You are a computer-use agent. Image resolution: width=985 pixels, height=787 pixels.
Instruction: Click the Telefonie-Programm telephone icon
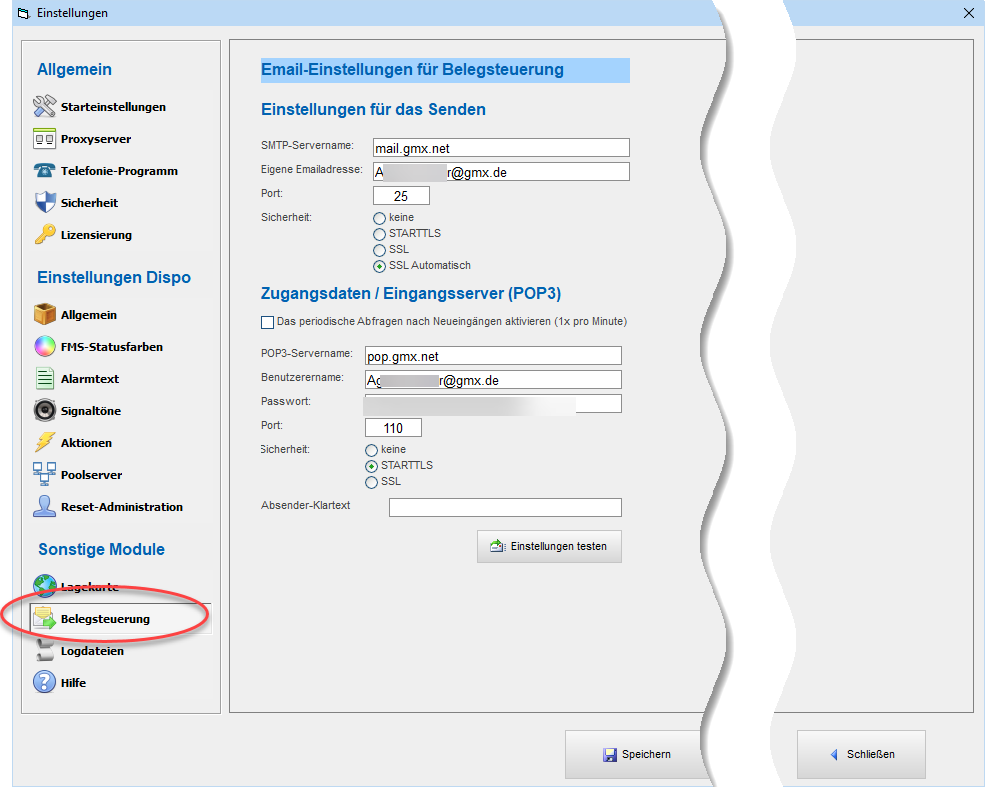click(x=44, y=171)
